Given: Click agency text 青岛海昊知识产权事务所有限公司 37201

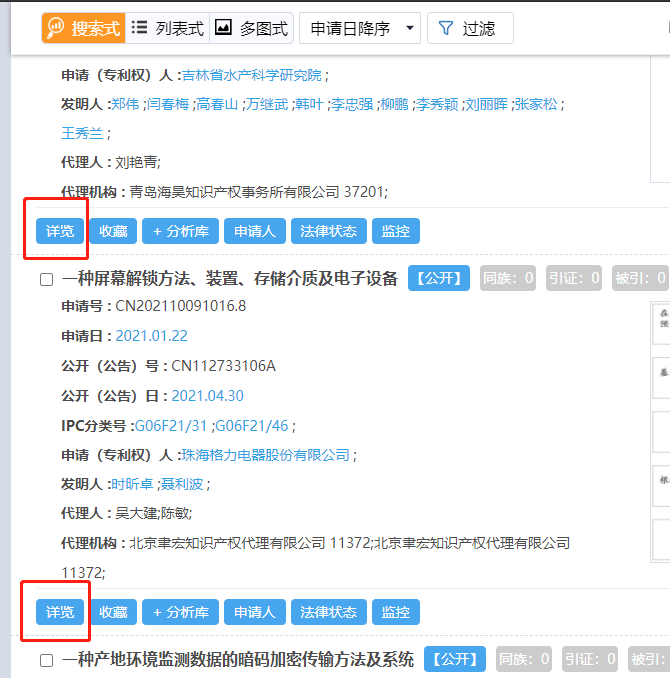Looking at the screenshot, I should [x=258, y=192].
